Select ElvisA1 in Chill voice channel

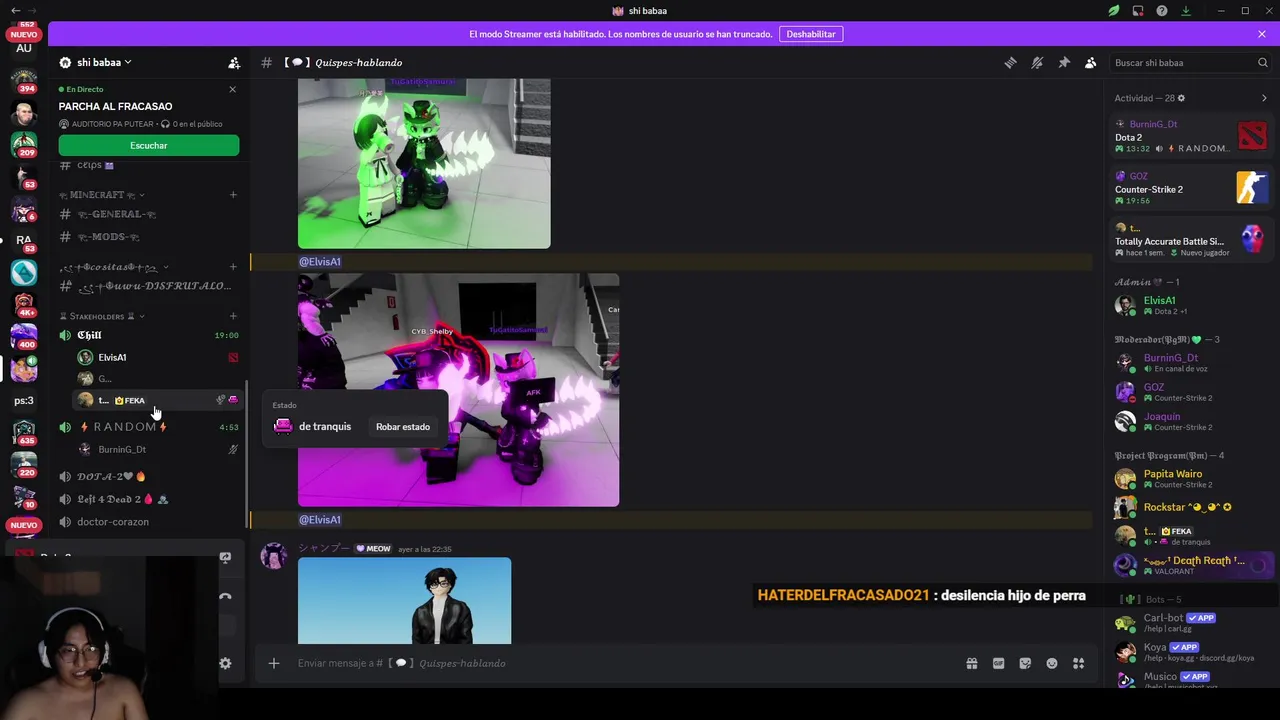(x=158, y=357)
